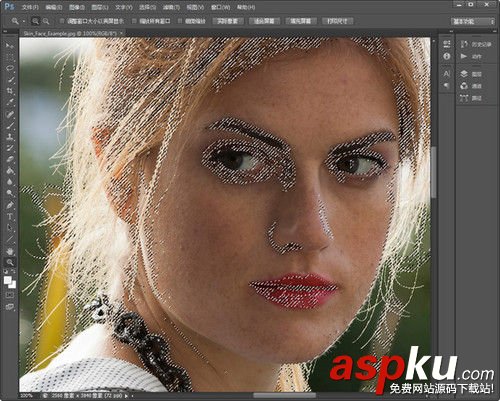500x401 pixels.
Task: Open the 选择(S) menu
Action: point(147,7)
